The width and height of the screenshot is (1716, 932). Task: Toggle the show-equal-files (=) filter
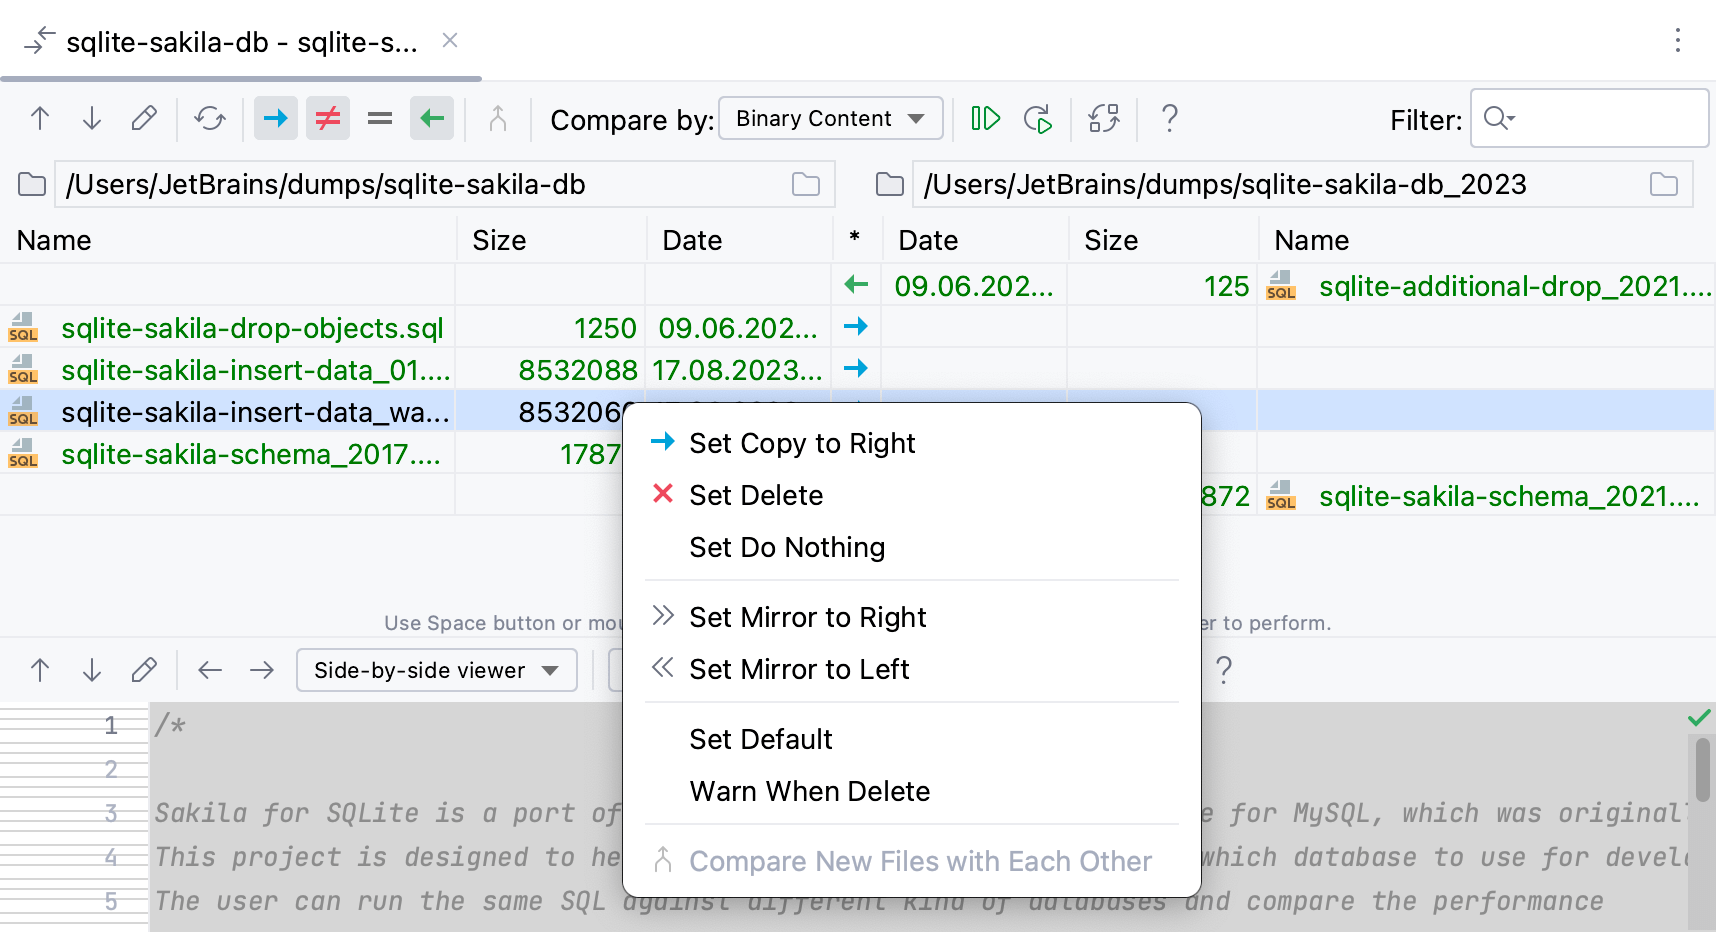click(x=380, y=118)
